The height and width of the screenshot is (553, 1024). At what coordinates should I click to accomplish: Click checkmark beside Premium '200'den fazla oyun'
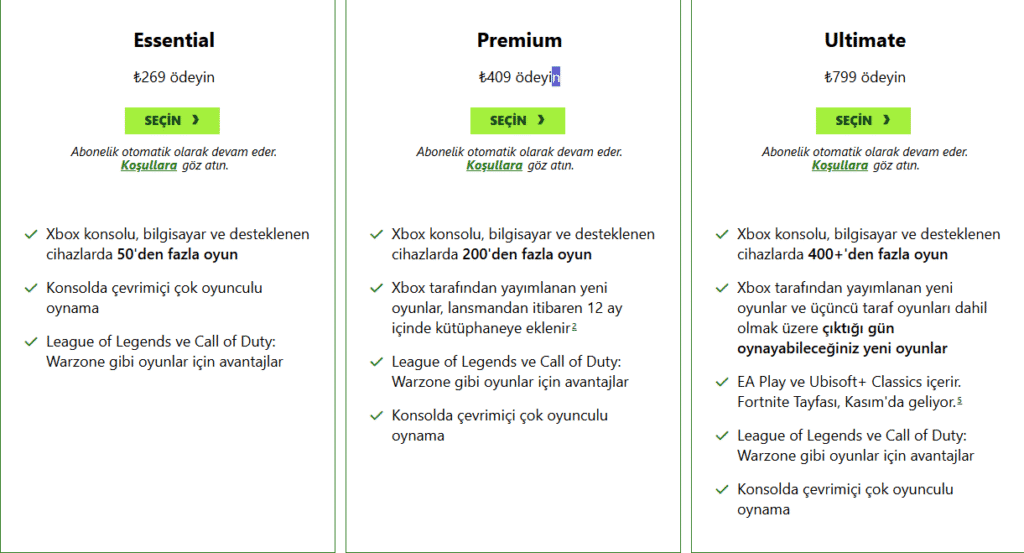point(376,235)
